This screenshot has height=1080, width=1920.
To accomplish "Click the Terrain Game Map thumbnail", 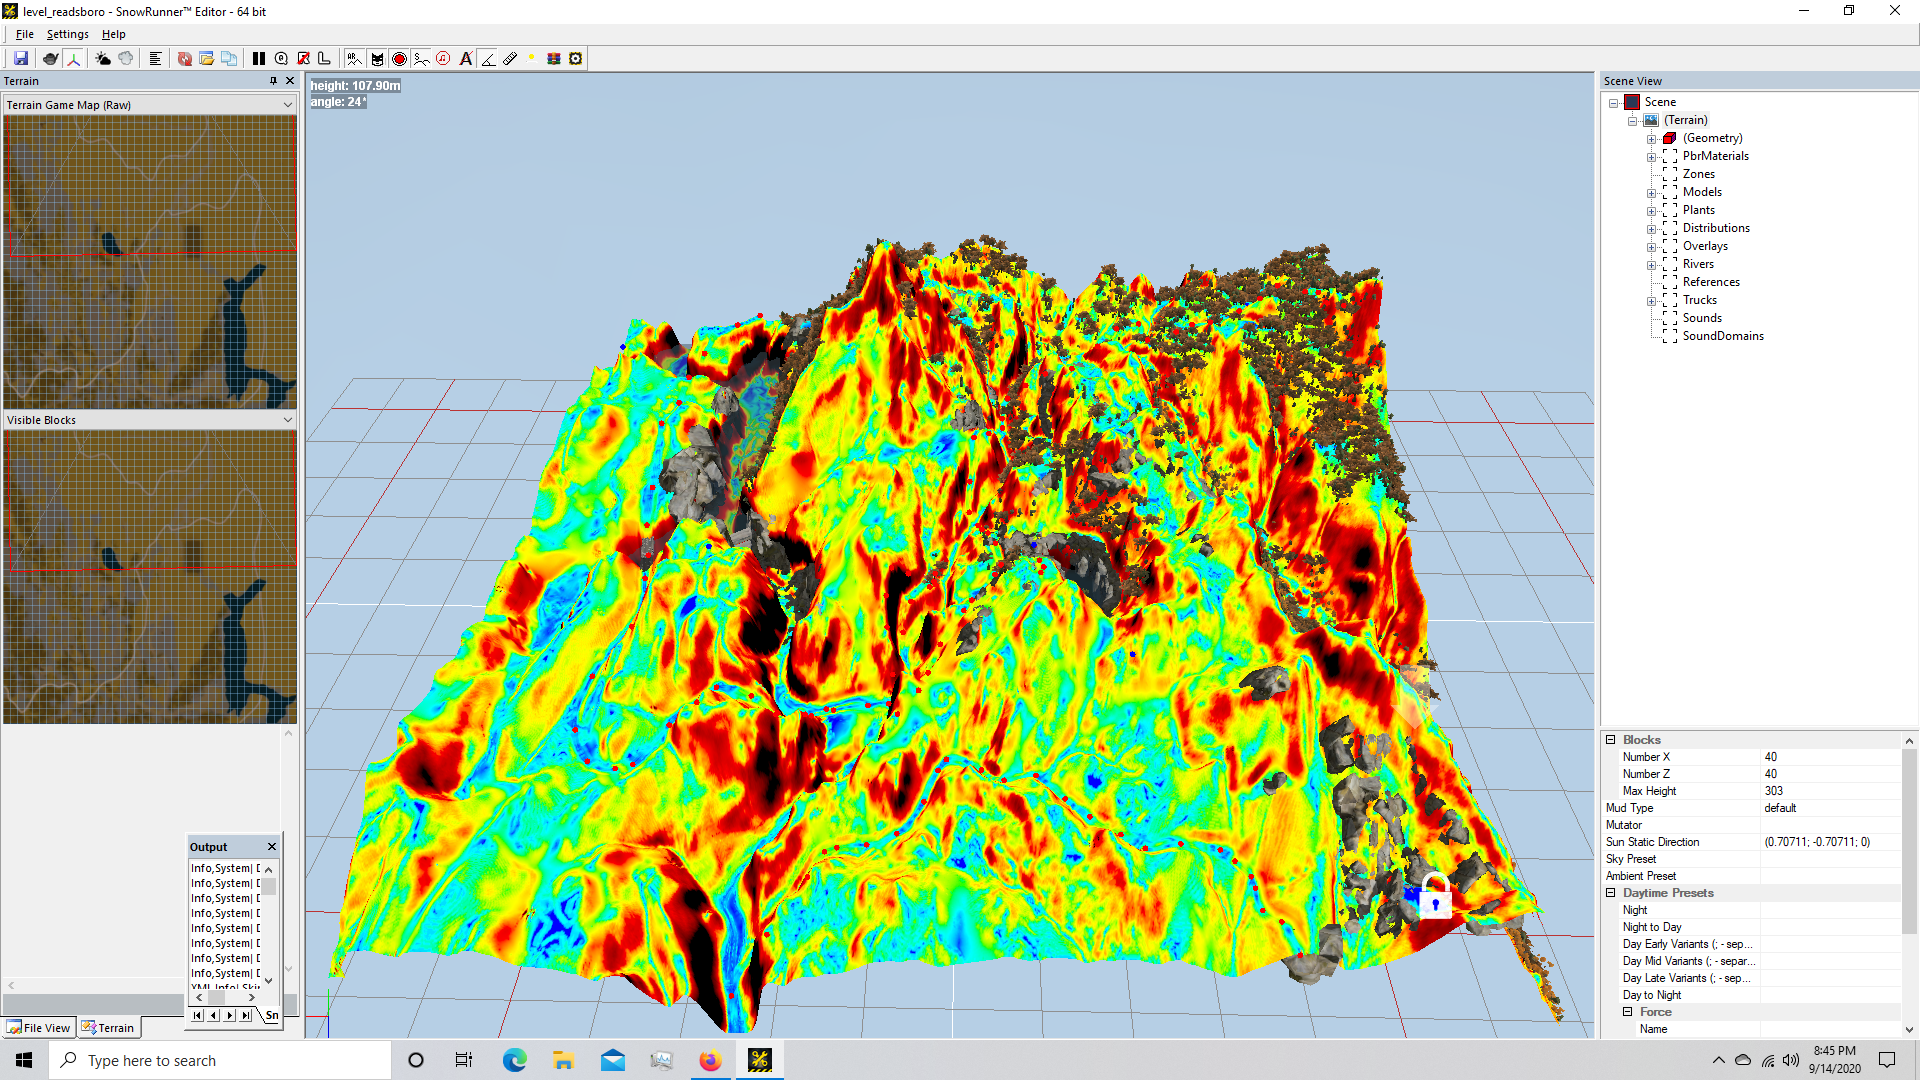I will (150, 262).
